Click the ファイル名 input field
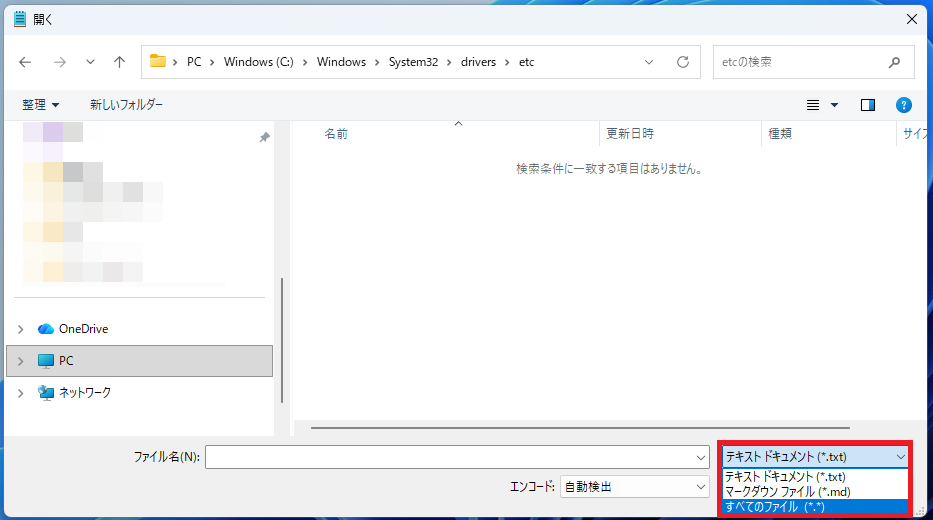 pos(450,457)
